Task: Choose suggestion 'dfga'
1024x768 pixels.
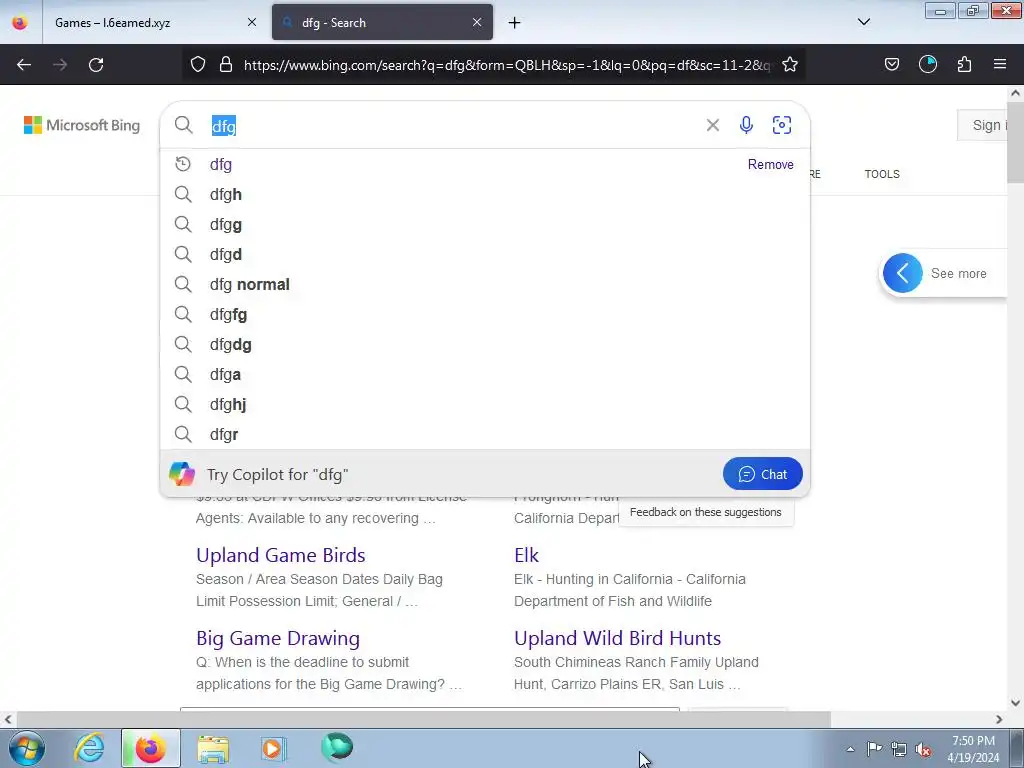Action: [485, 374]
